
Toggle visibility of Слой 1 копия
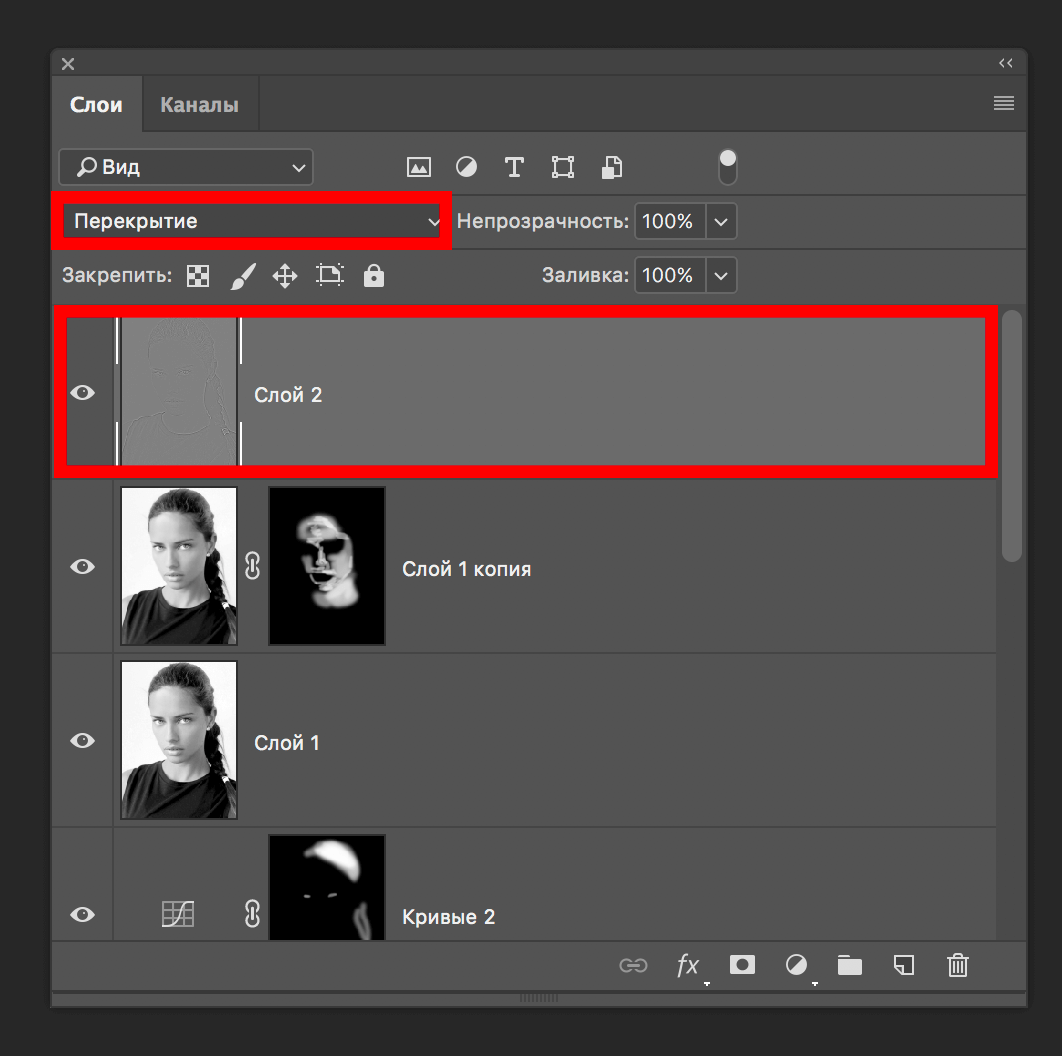pyautogui.click(x=83, y=567)
